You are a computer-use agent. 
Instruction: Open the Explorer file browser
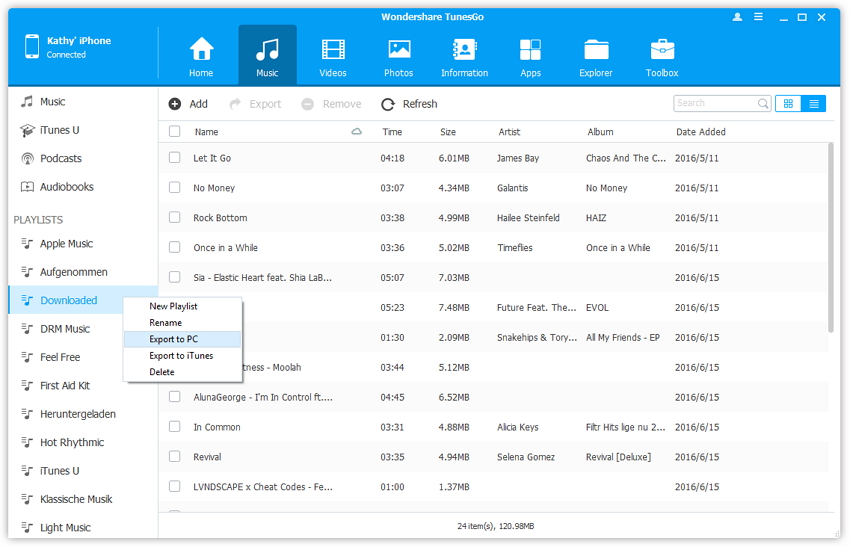tap(596, 57)
